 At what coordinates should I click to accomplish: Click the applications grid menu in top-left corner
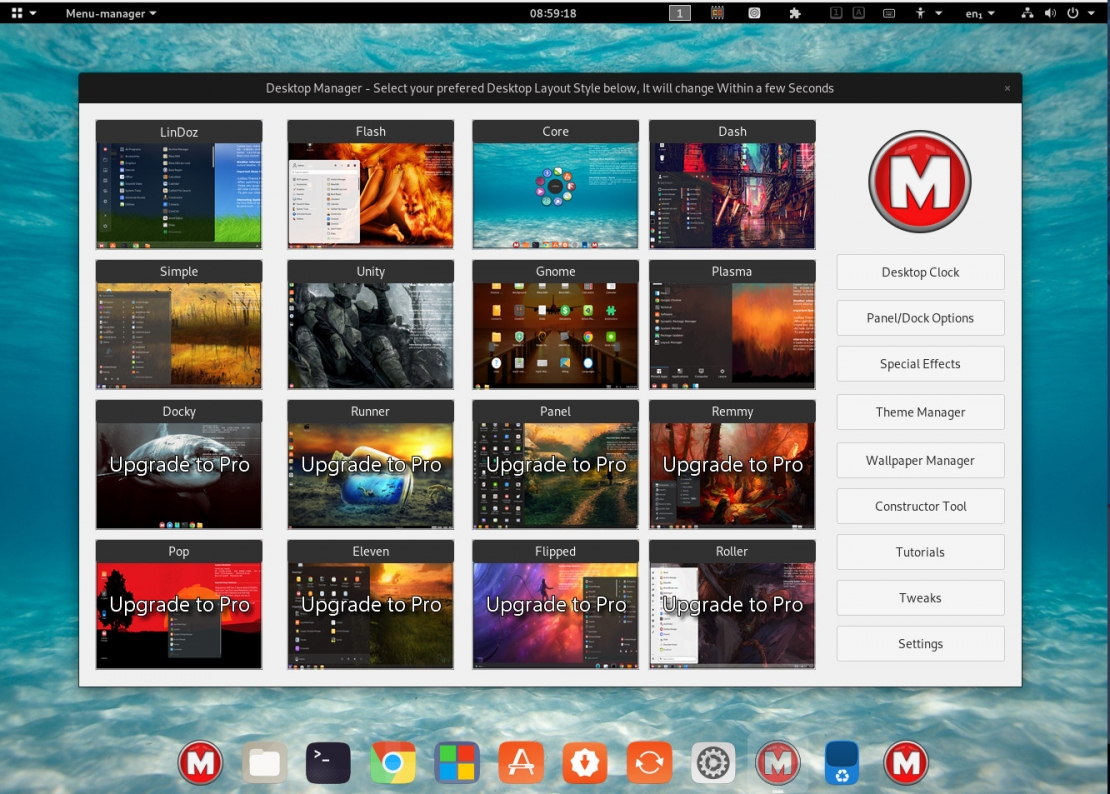coord(18,13)
